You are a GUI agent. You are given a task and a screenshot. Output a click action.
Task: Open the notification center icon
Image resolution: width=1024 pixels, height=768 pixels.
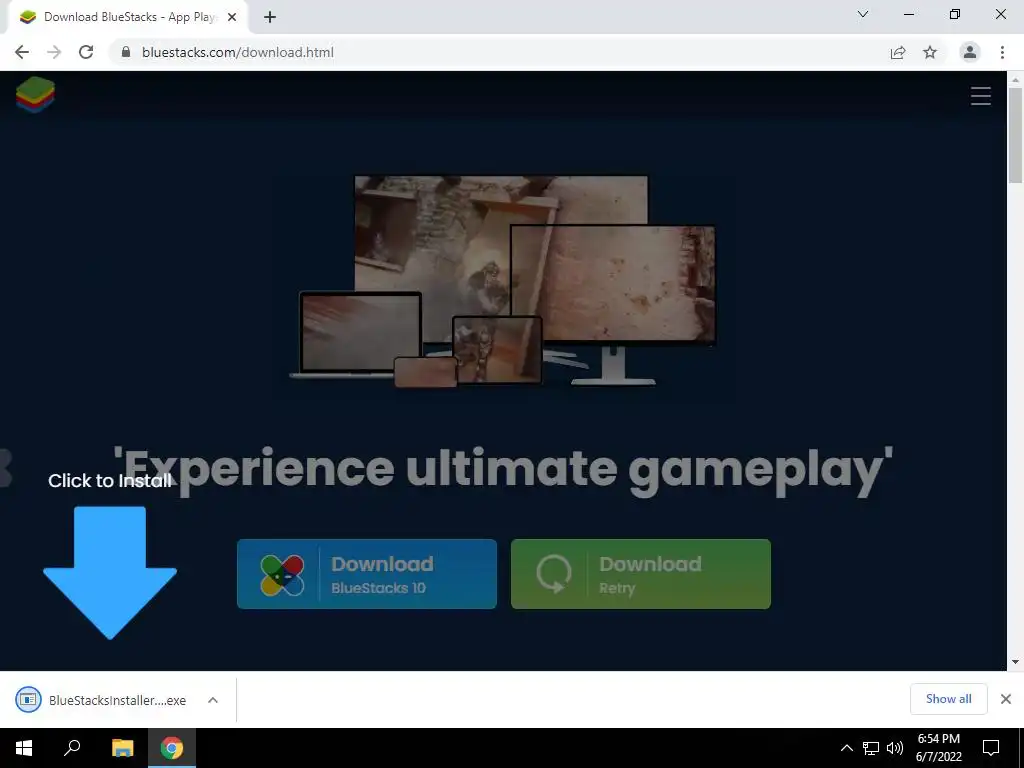[991, 748]
